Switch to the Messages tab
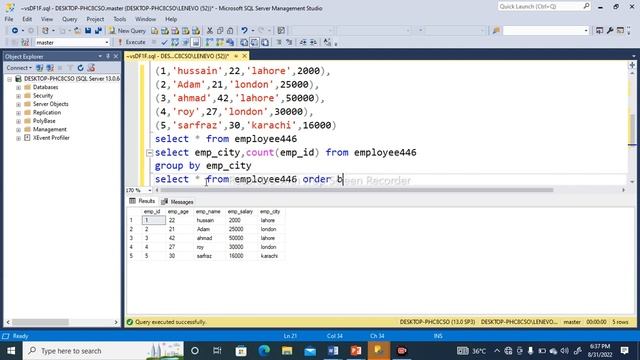The height and width of the screenshot is (360, 640). tap(177, 202)
